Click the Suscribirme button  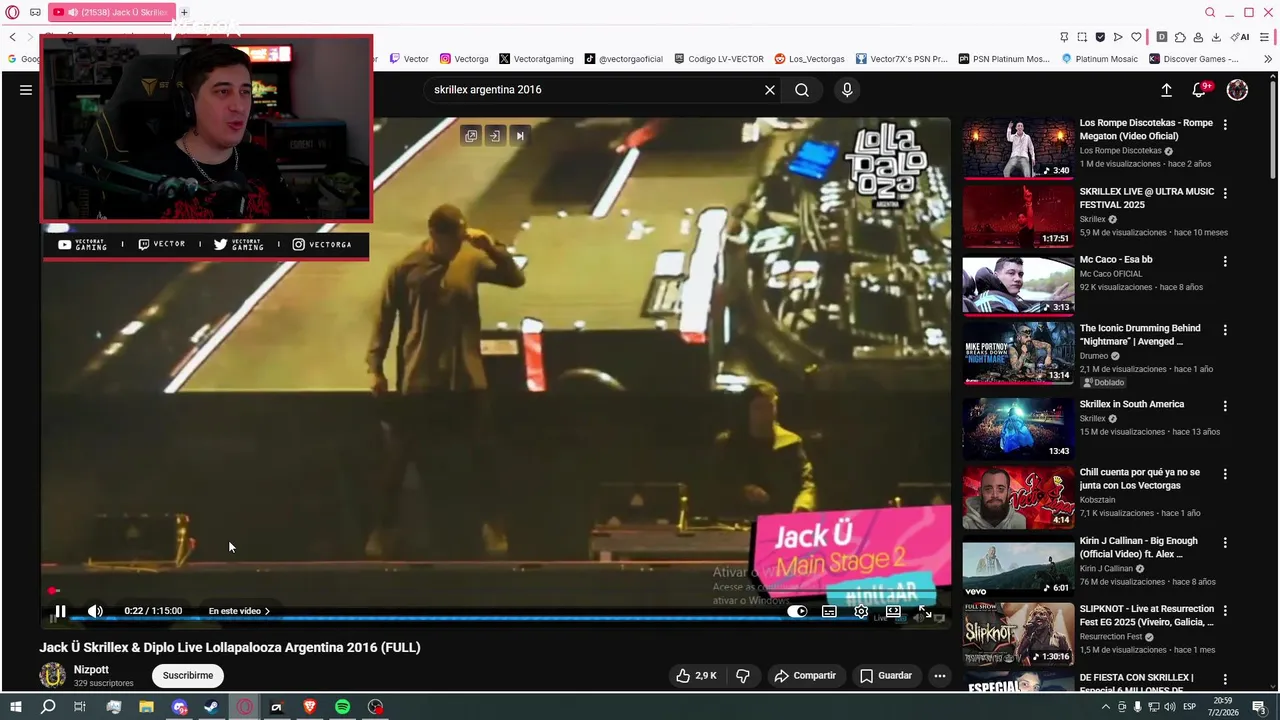pyautogui.click(x=188, y=676)
